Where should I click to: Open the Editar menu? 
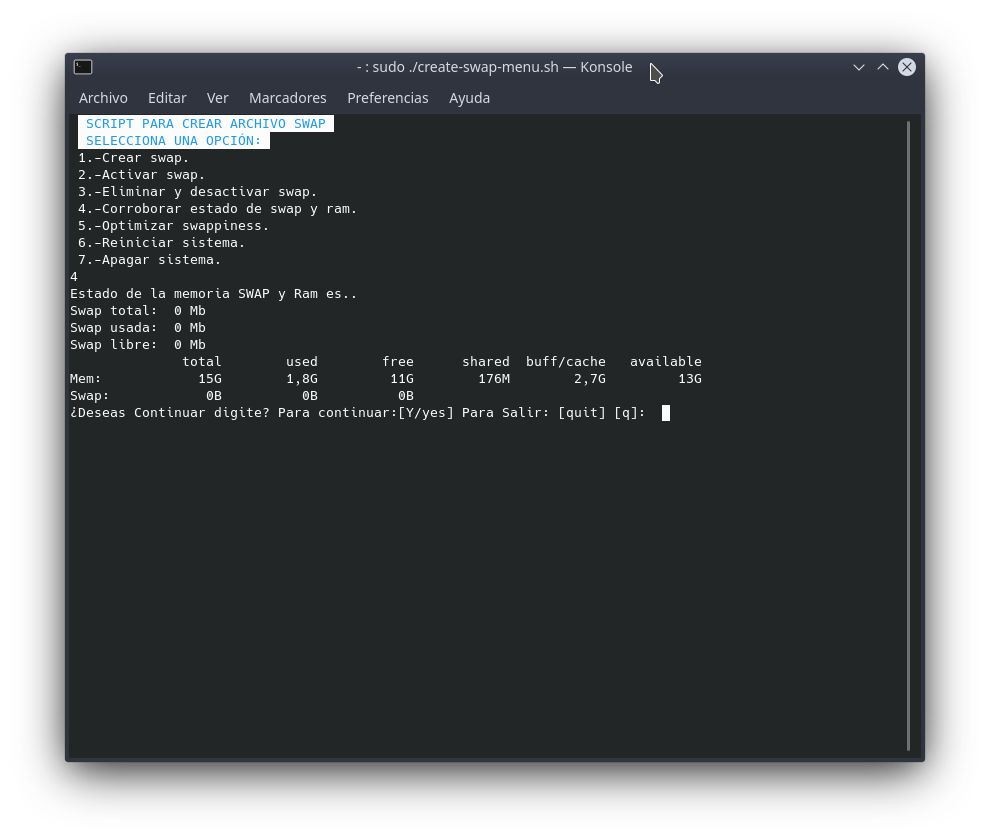pos(167,98)
